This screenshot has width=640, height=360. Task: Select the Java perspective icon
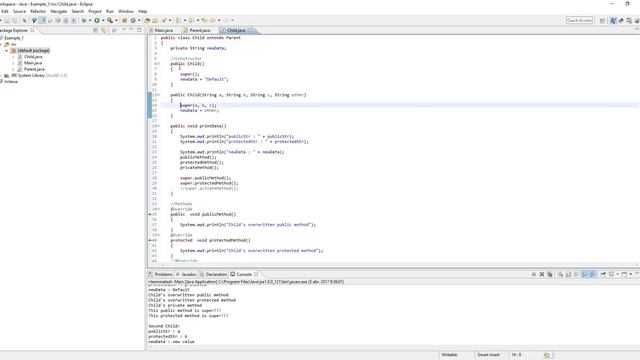coord(613,20)
